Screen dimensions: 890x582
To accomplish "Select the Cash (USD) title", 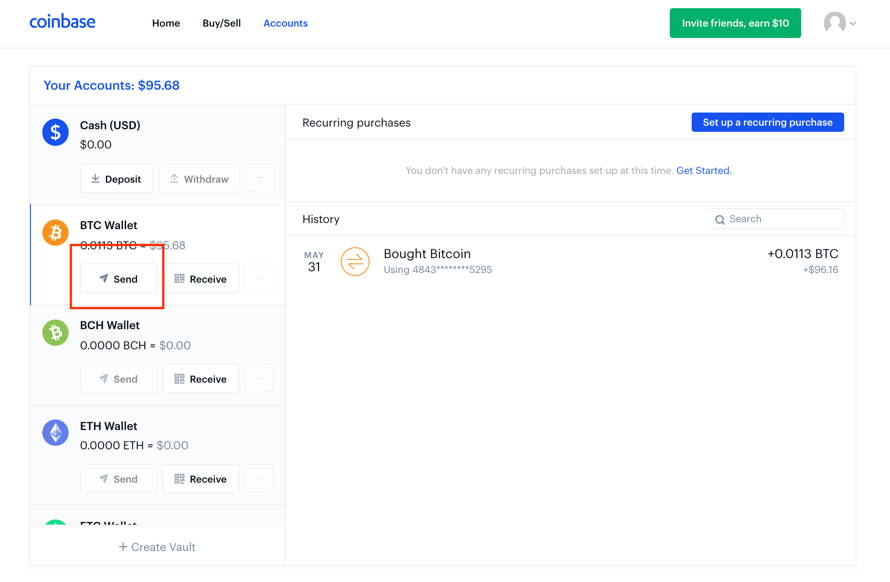I will pyautogui.click(x=110, y=125).
